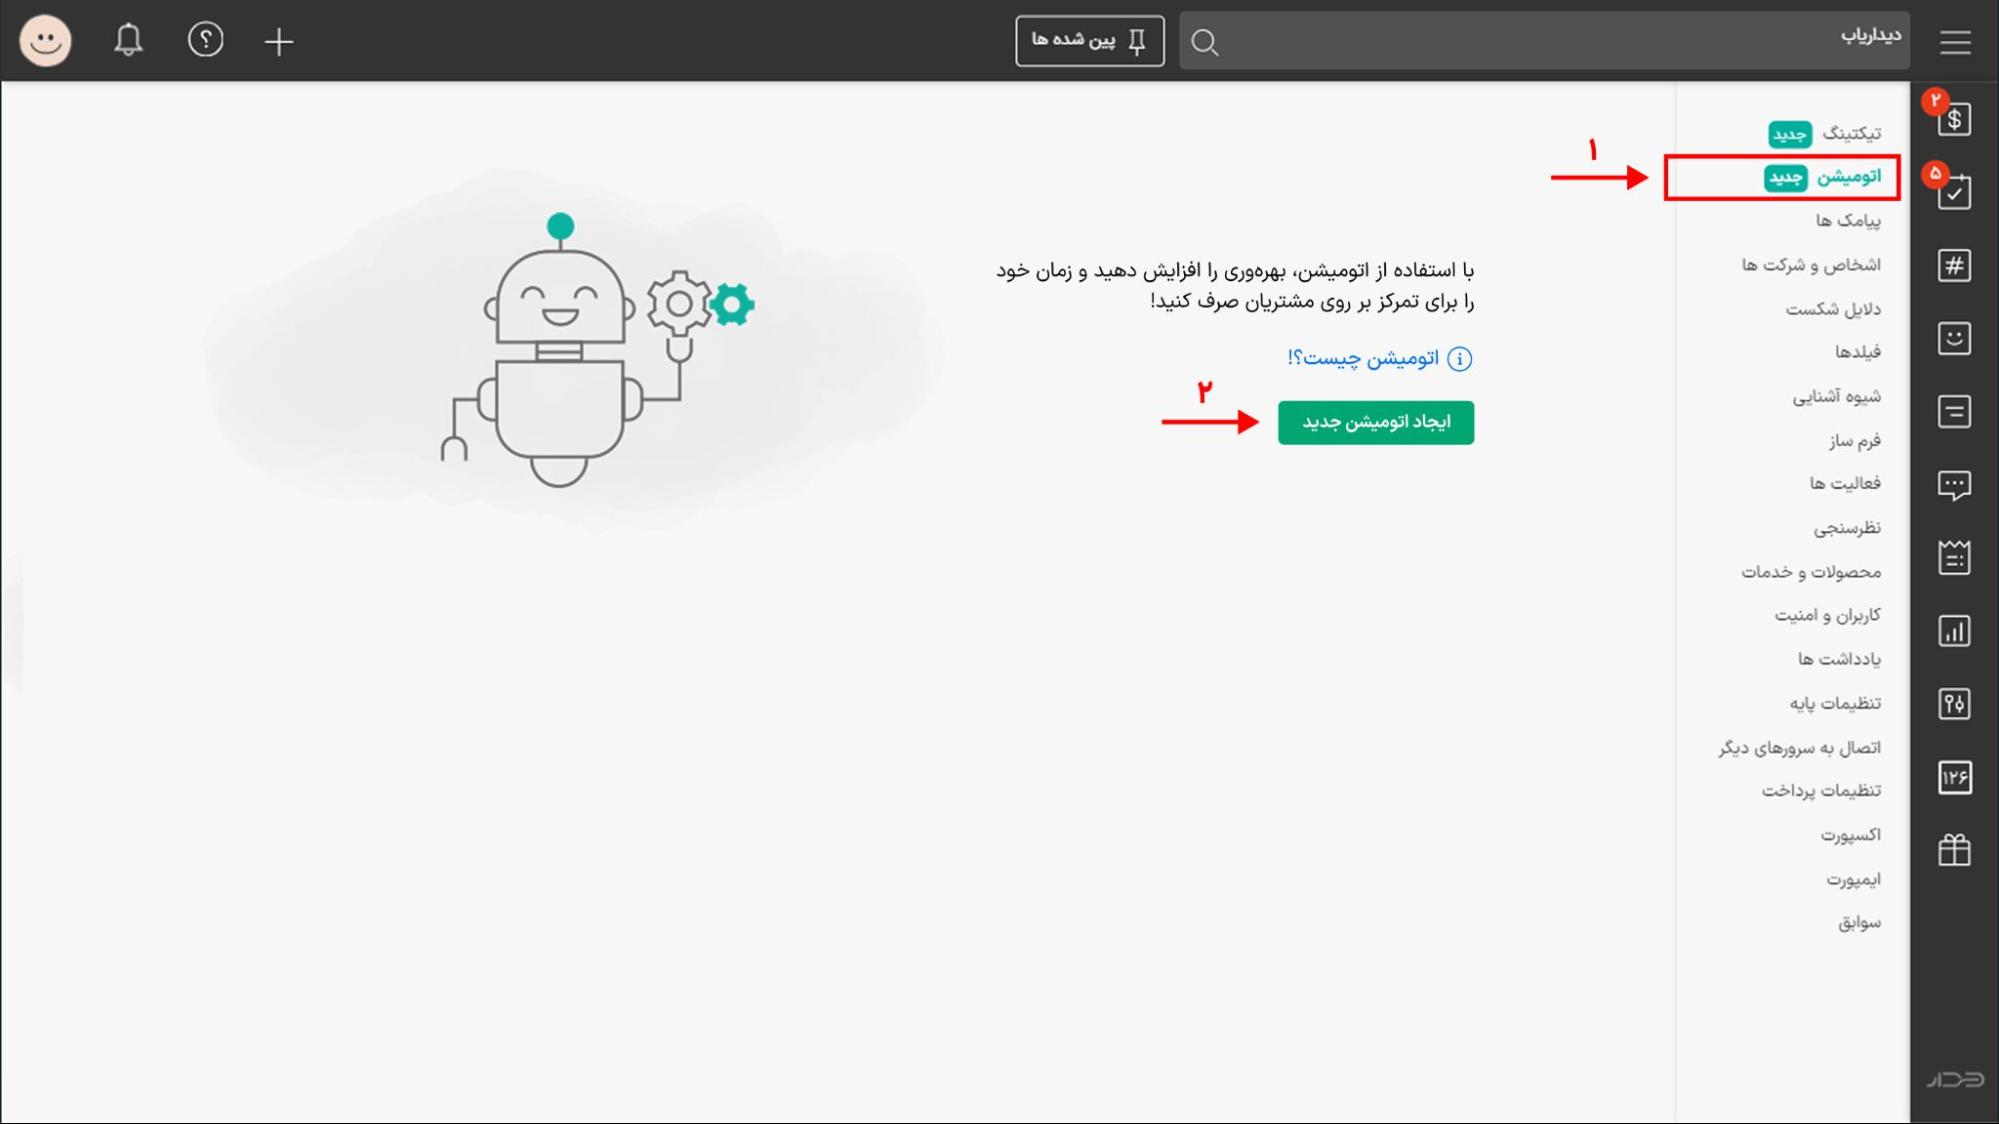1999x1124 pixels.
Task: Open the notification bell
Action: coord(128,41)
